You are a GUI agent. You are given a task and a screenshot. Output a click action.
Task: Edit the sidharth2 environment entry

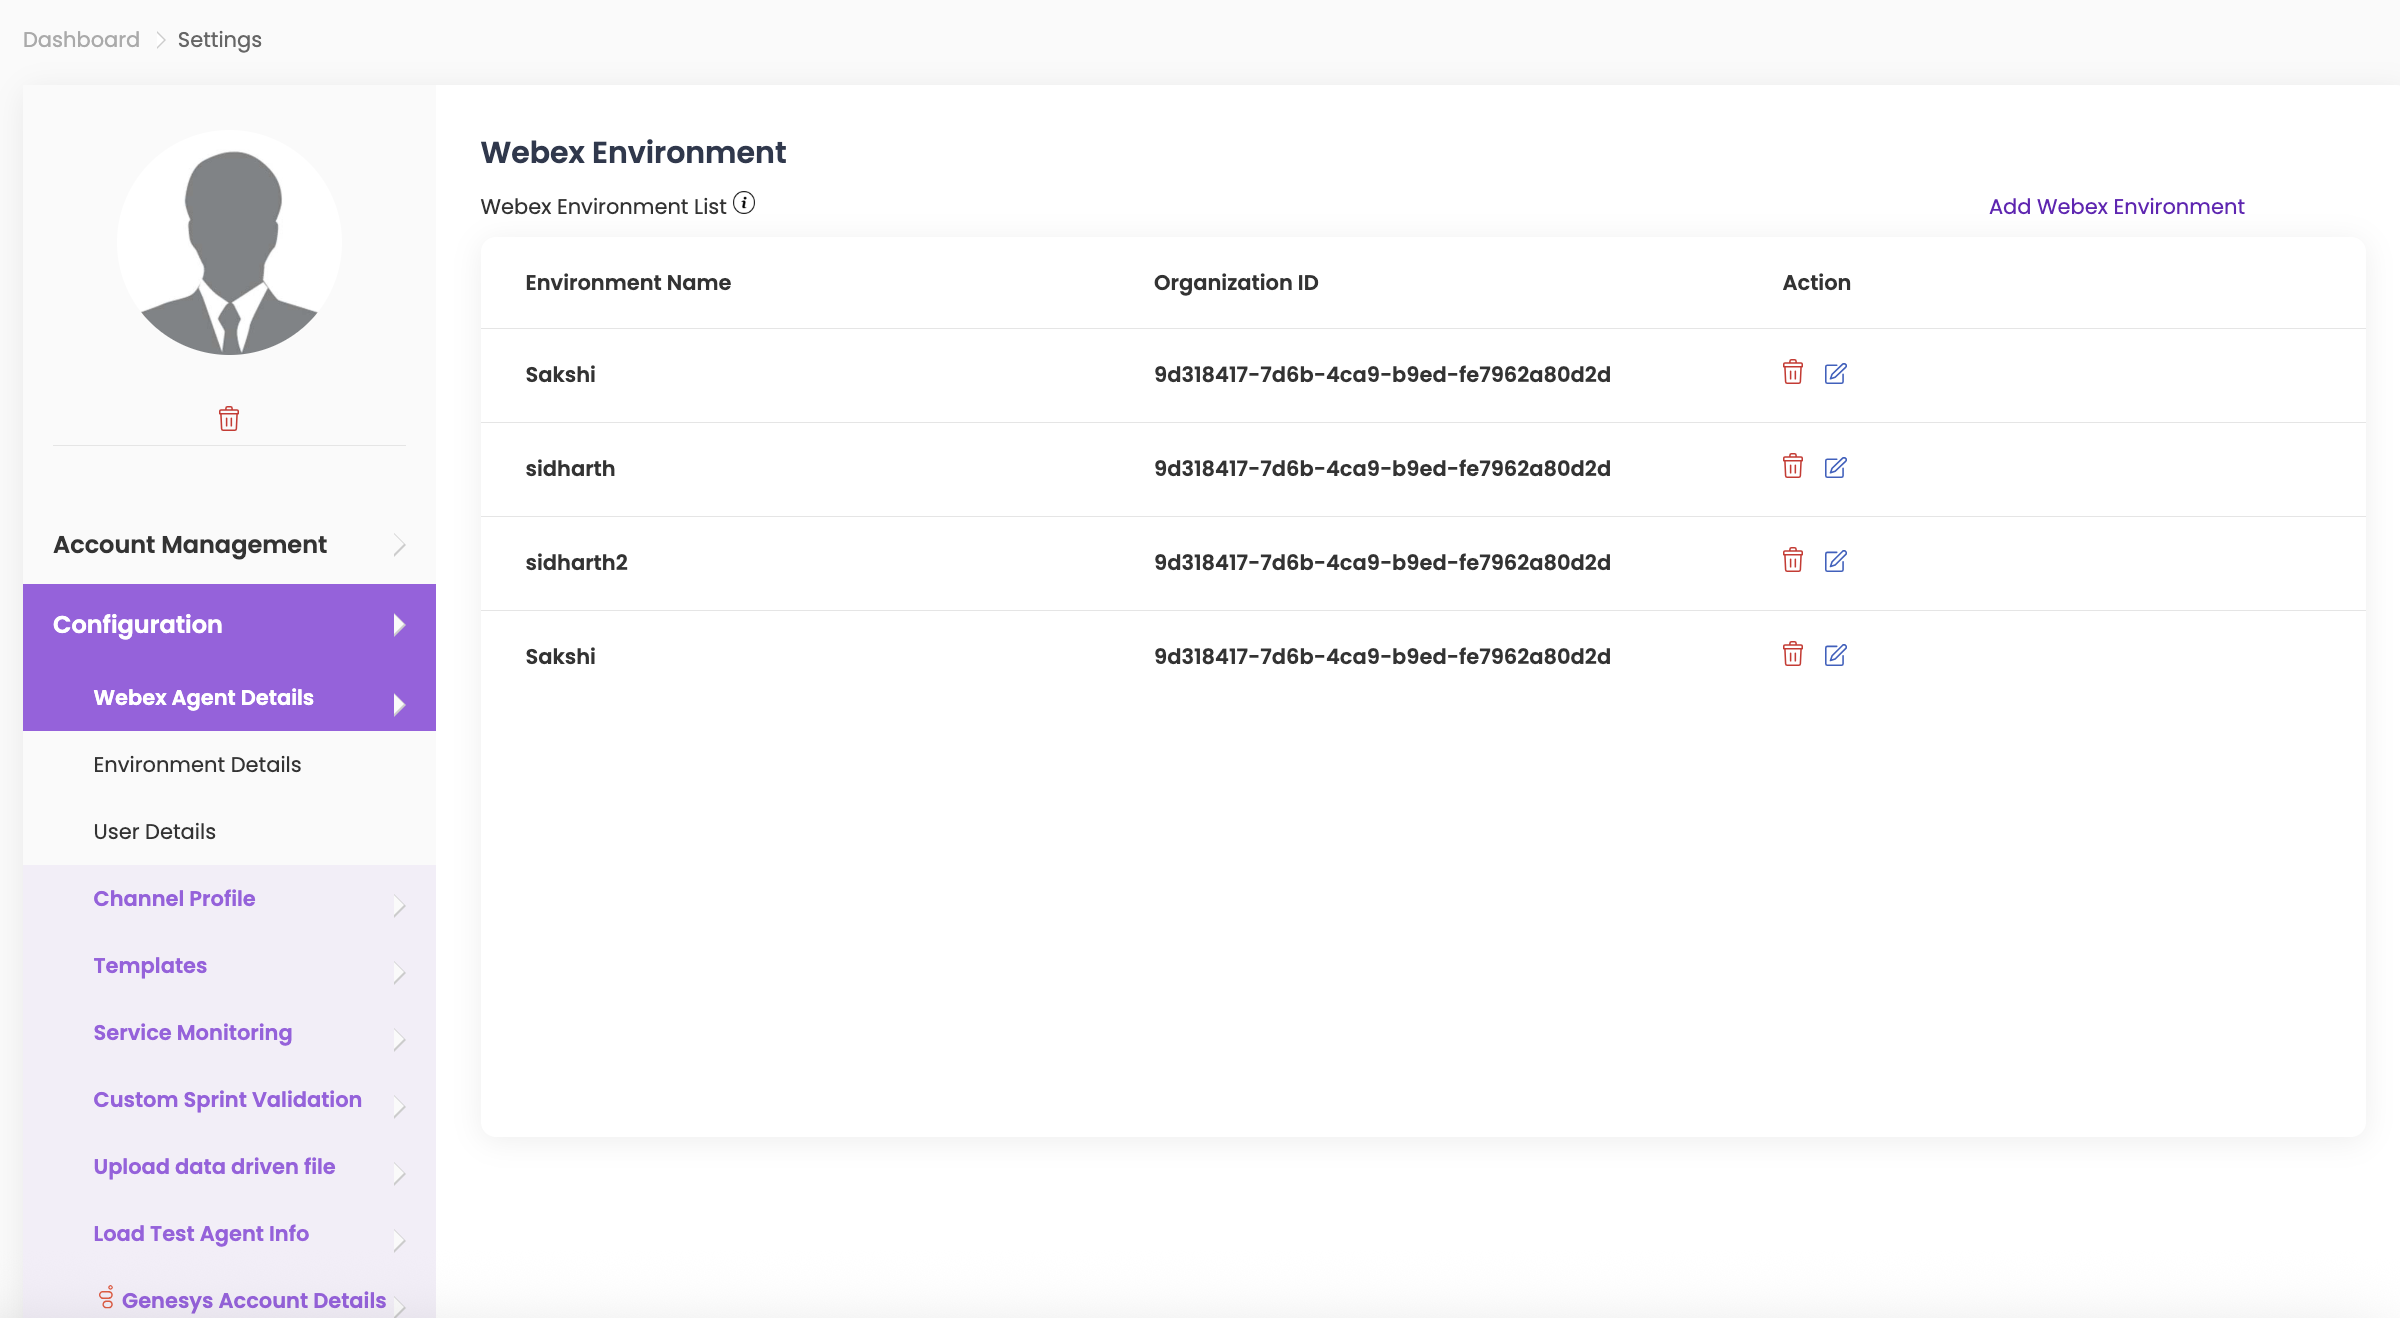point(1835,561)
